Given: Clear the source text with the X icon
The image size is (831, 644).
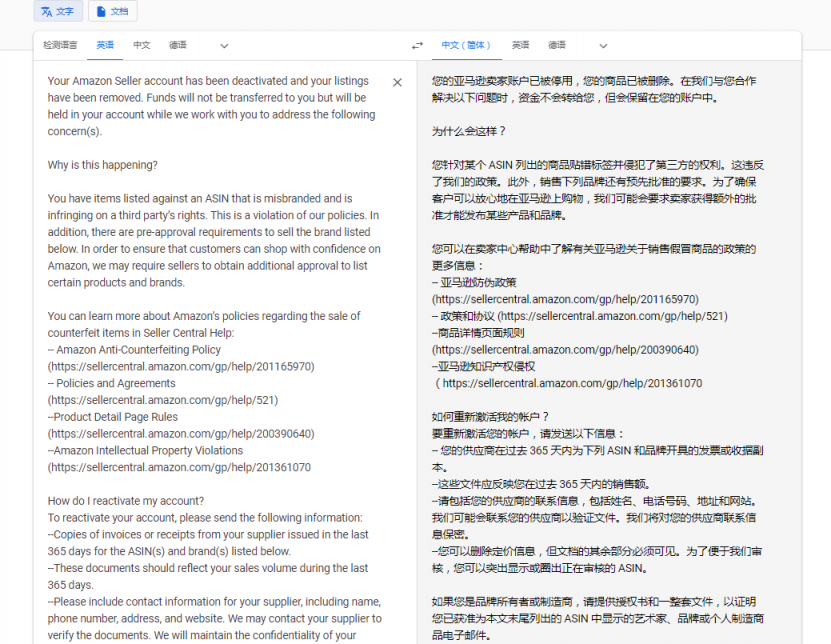Looking at the screenshot, I should tap(397, 82).
